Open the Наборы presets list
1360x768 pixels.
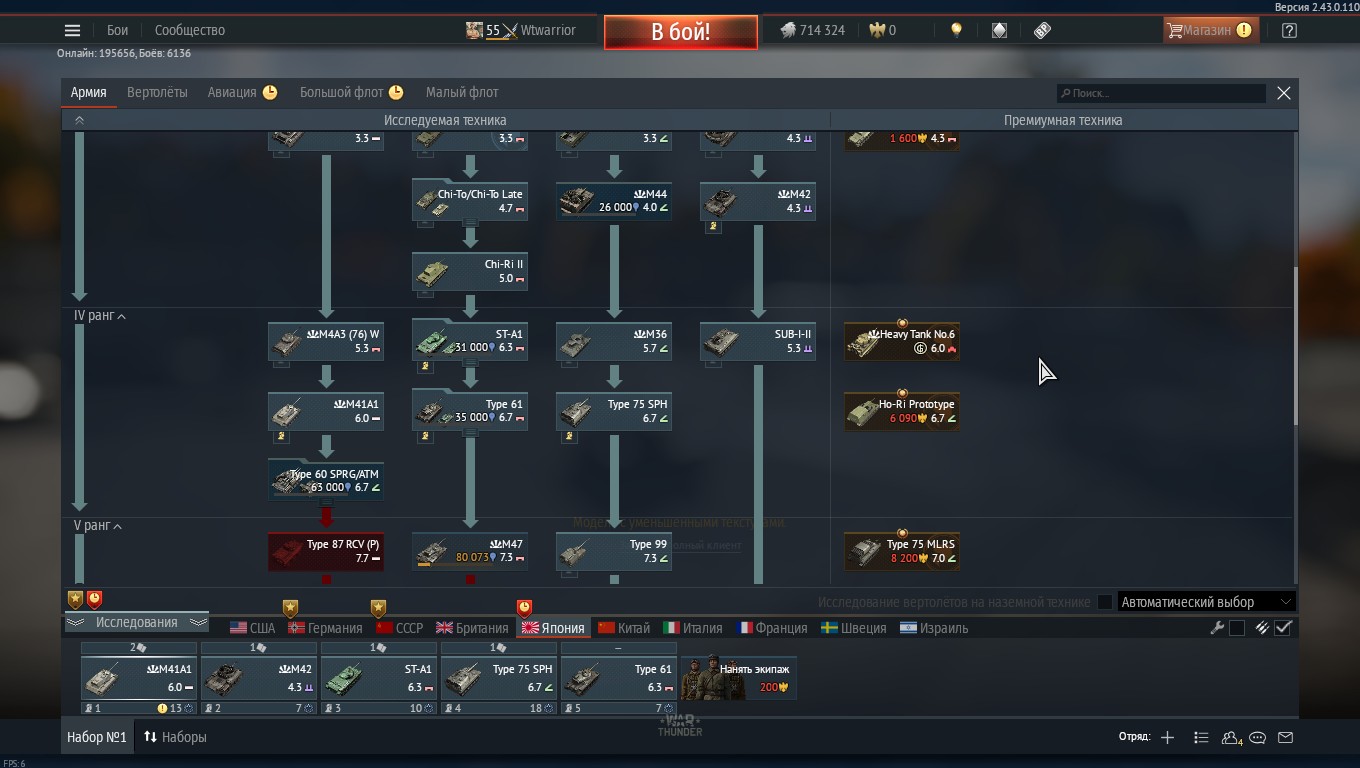(x=175, y=737)
